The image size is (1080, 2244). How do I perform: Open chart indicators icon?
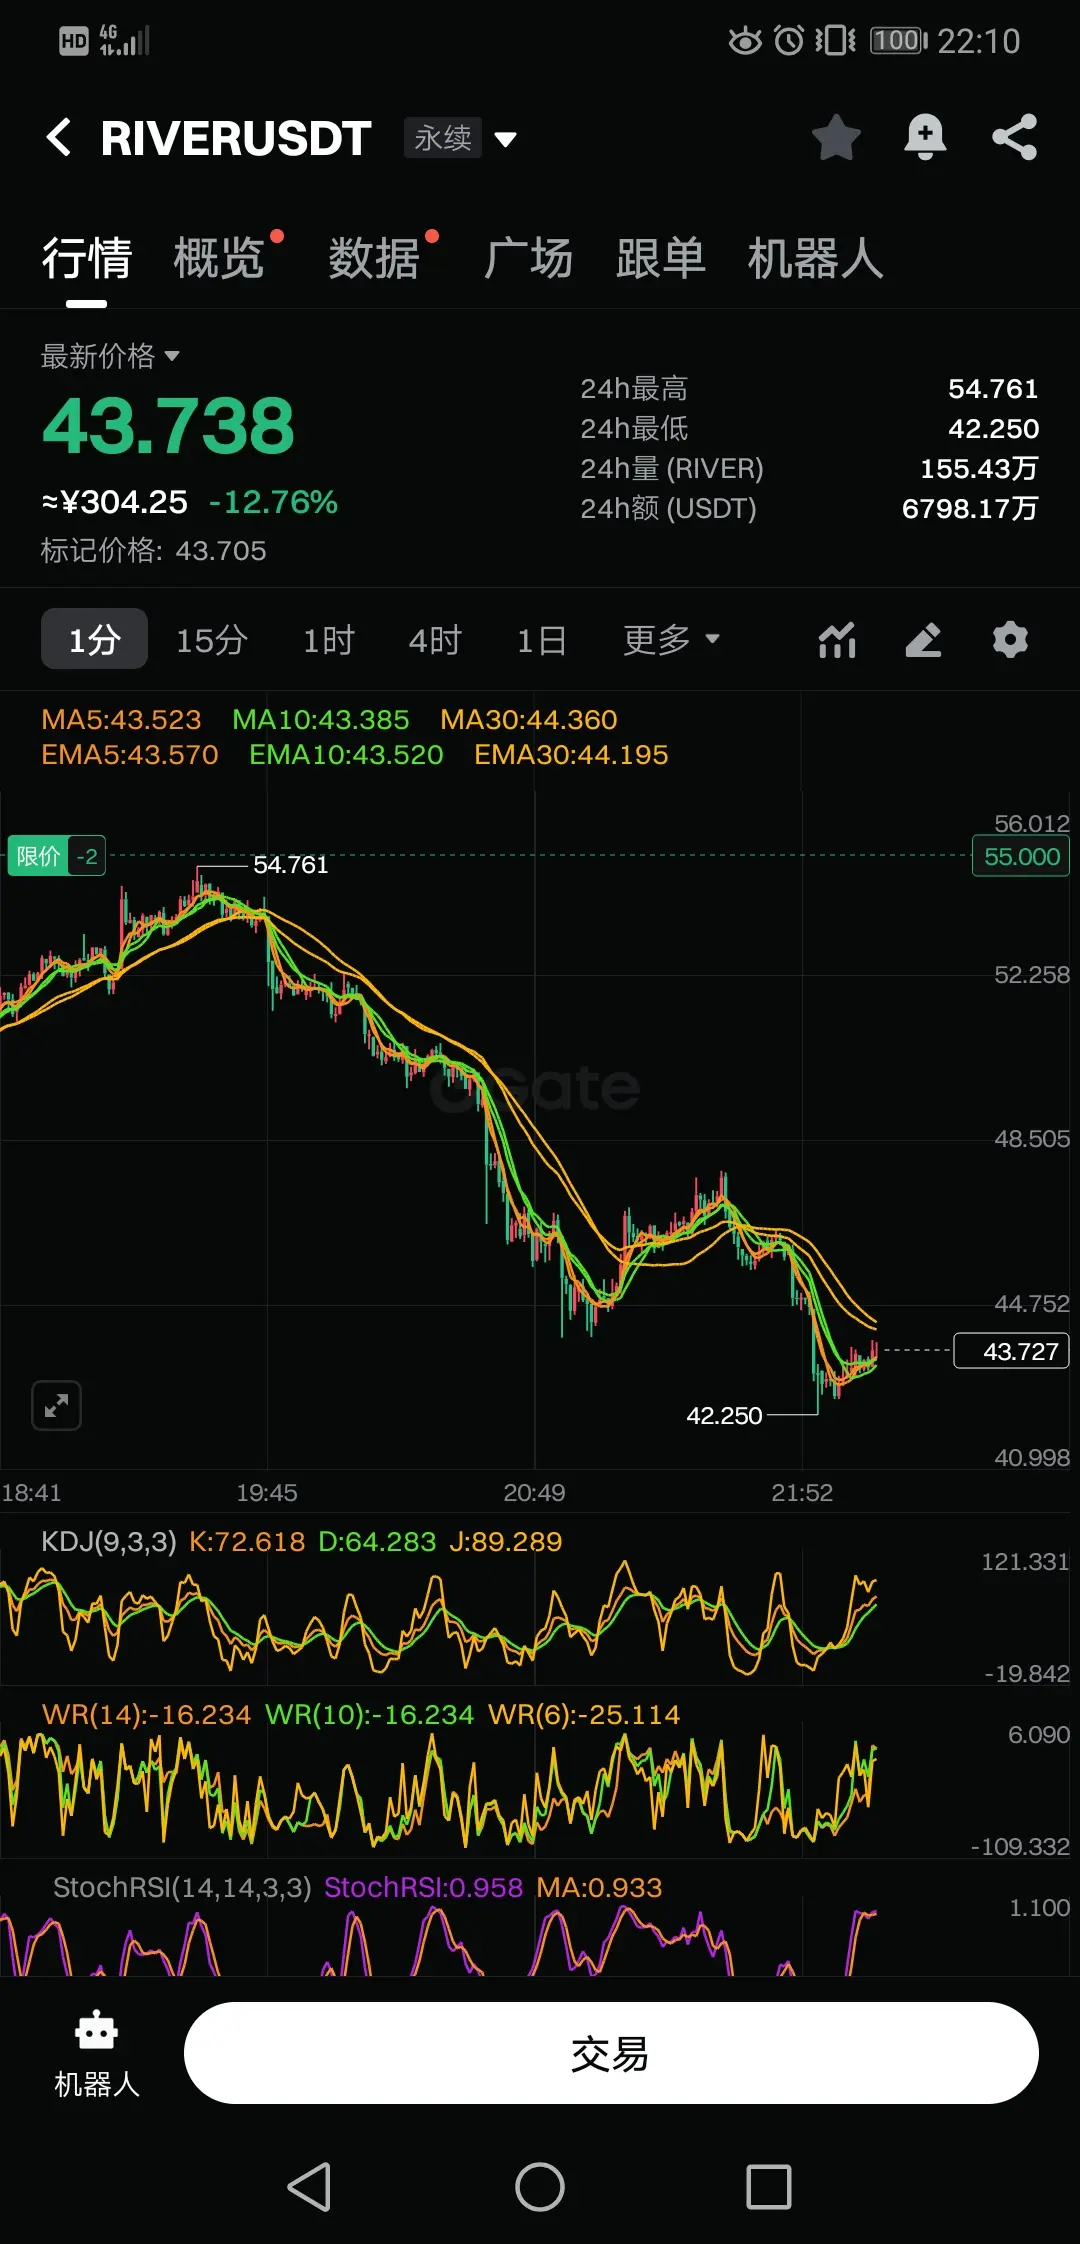coord(837,640)
